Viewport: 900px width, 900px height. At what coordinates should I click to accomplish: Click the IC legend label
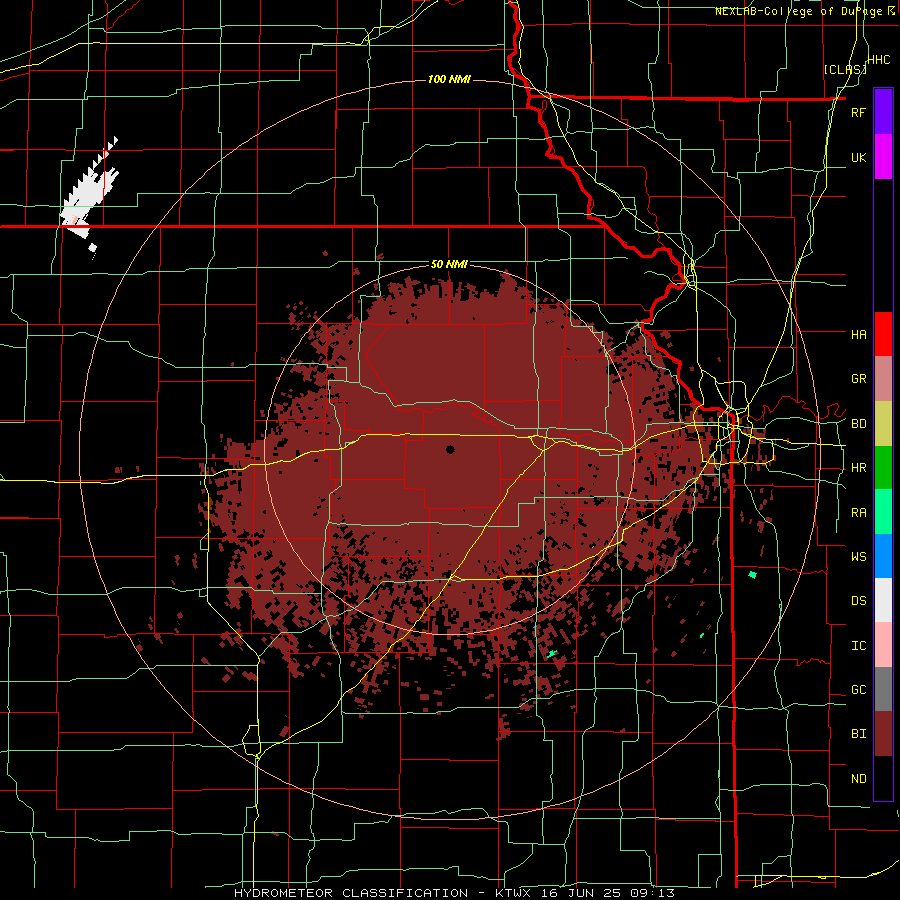pos(858,646)
